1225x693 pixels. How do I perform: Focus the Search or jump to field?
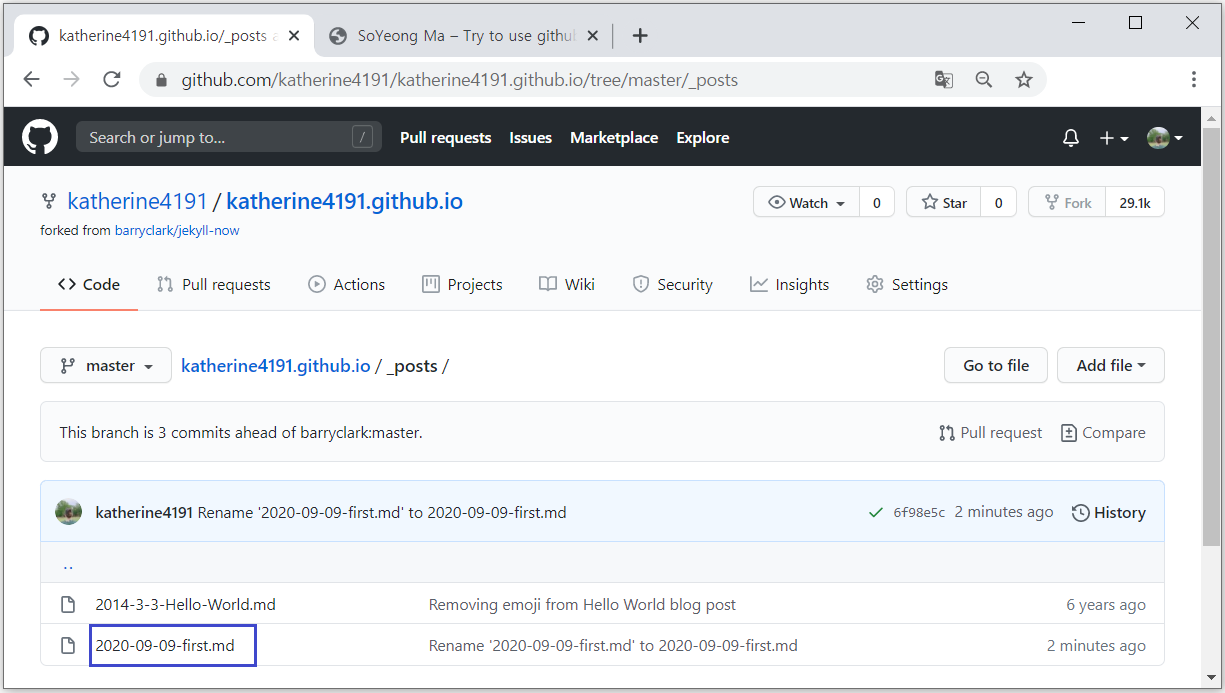click(x=229, y=137)
